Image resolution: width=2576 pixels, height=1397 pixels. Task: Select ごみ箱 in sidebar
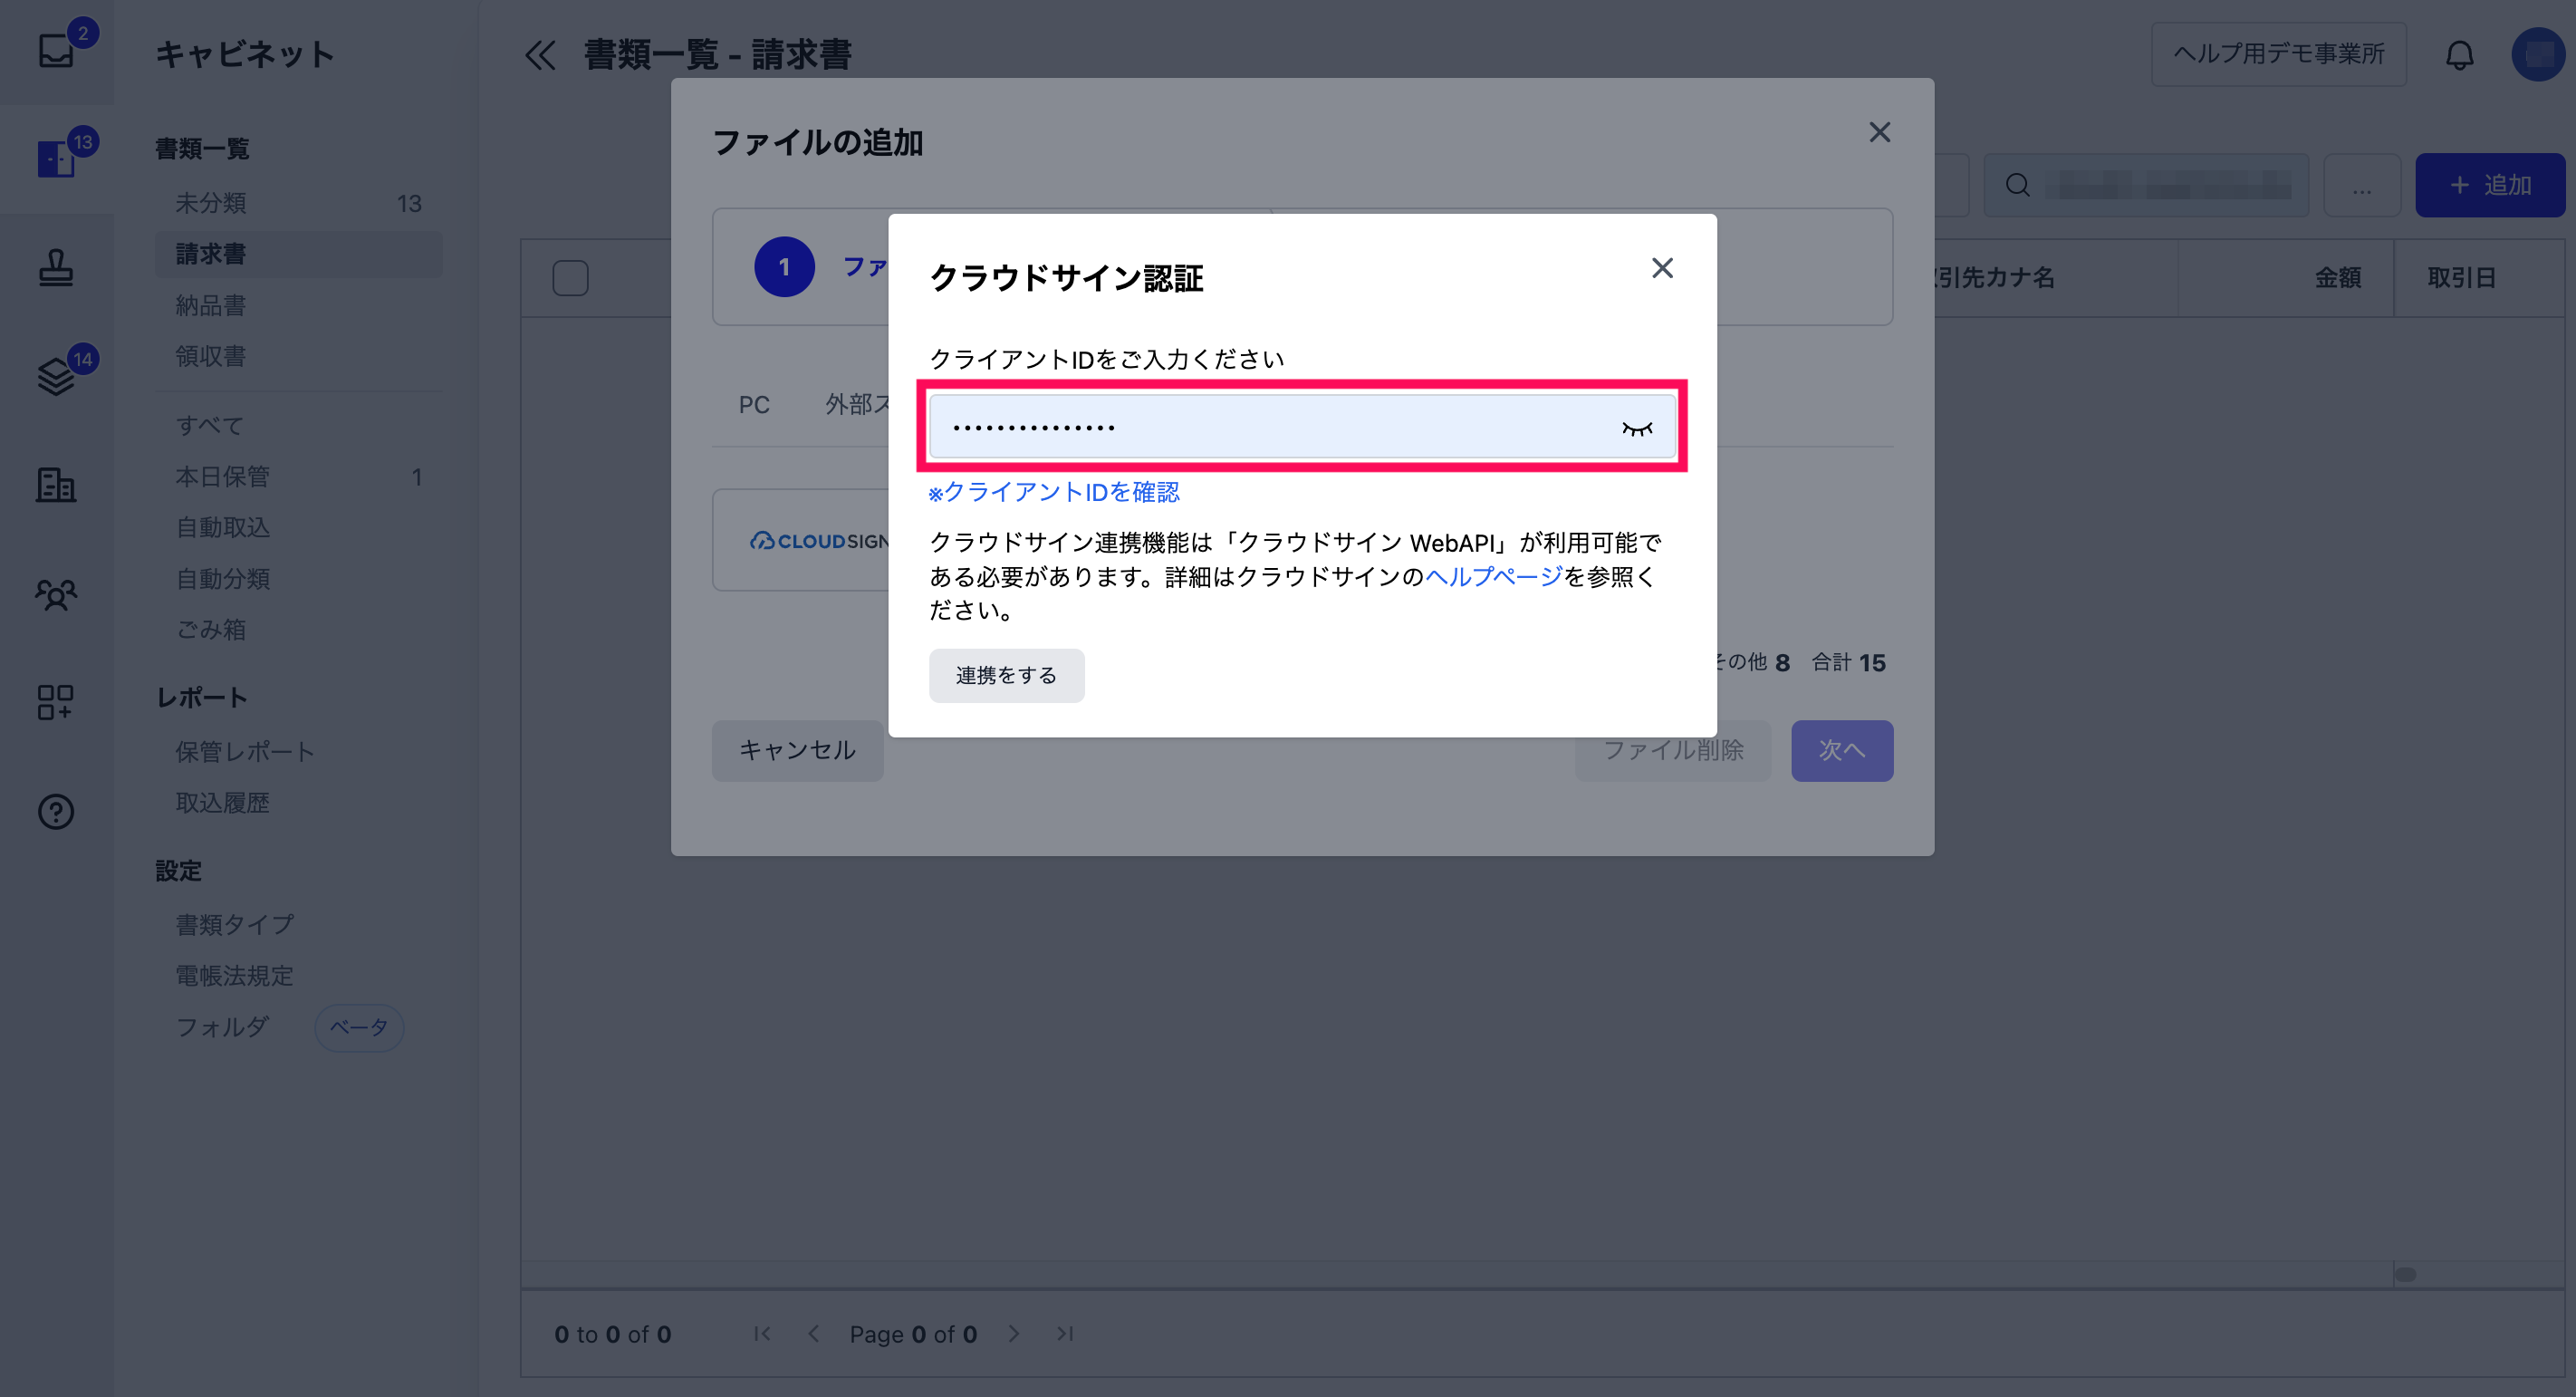point(298,630)
